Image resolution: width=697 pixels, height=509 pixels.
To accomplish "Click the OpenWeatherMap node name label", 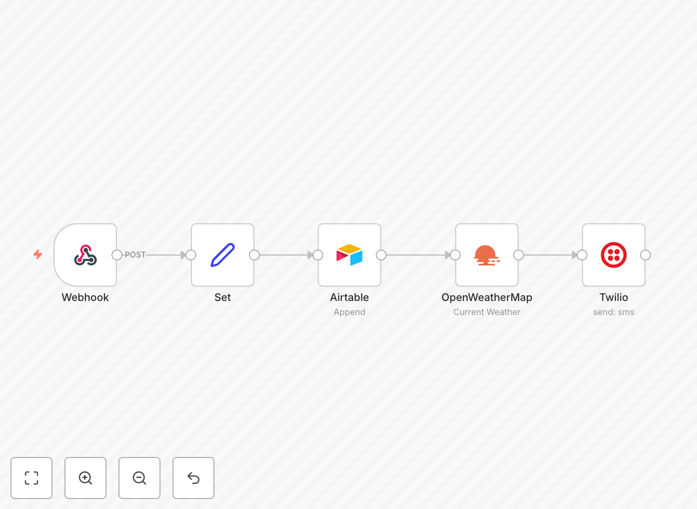I will click(x=487, y=297).
